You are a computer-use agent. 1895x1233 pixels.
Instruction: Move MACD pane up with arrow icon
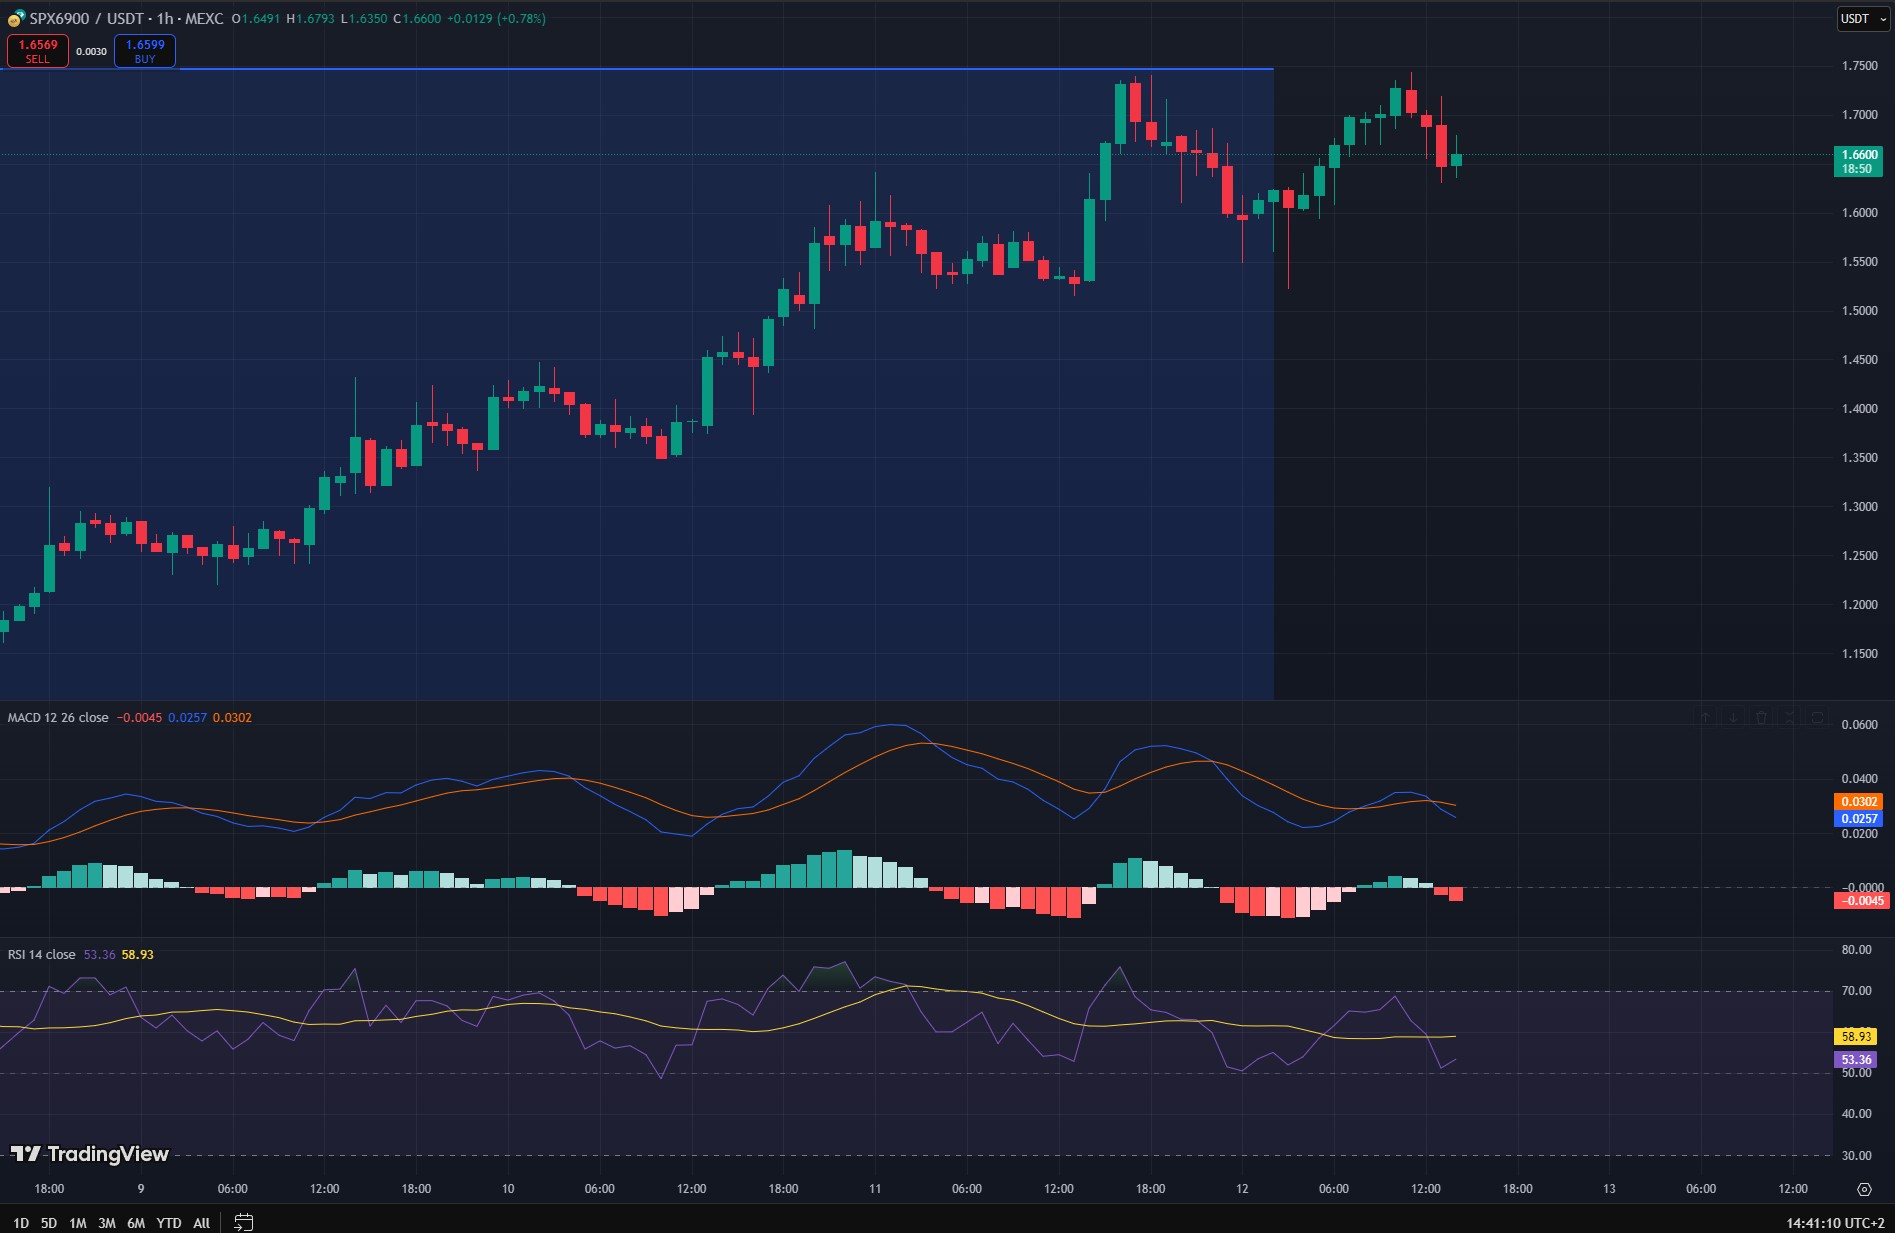1706,717
